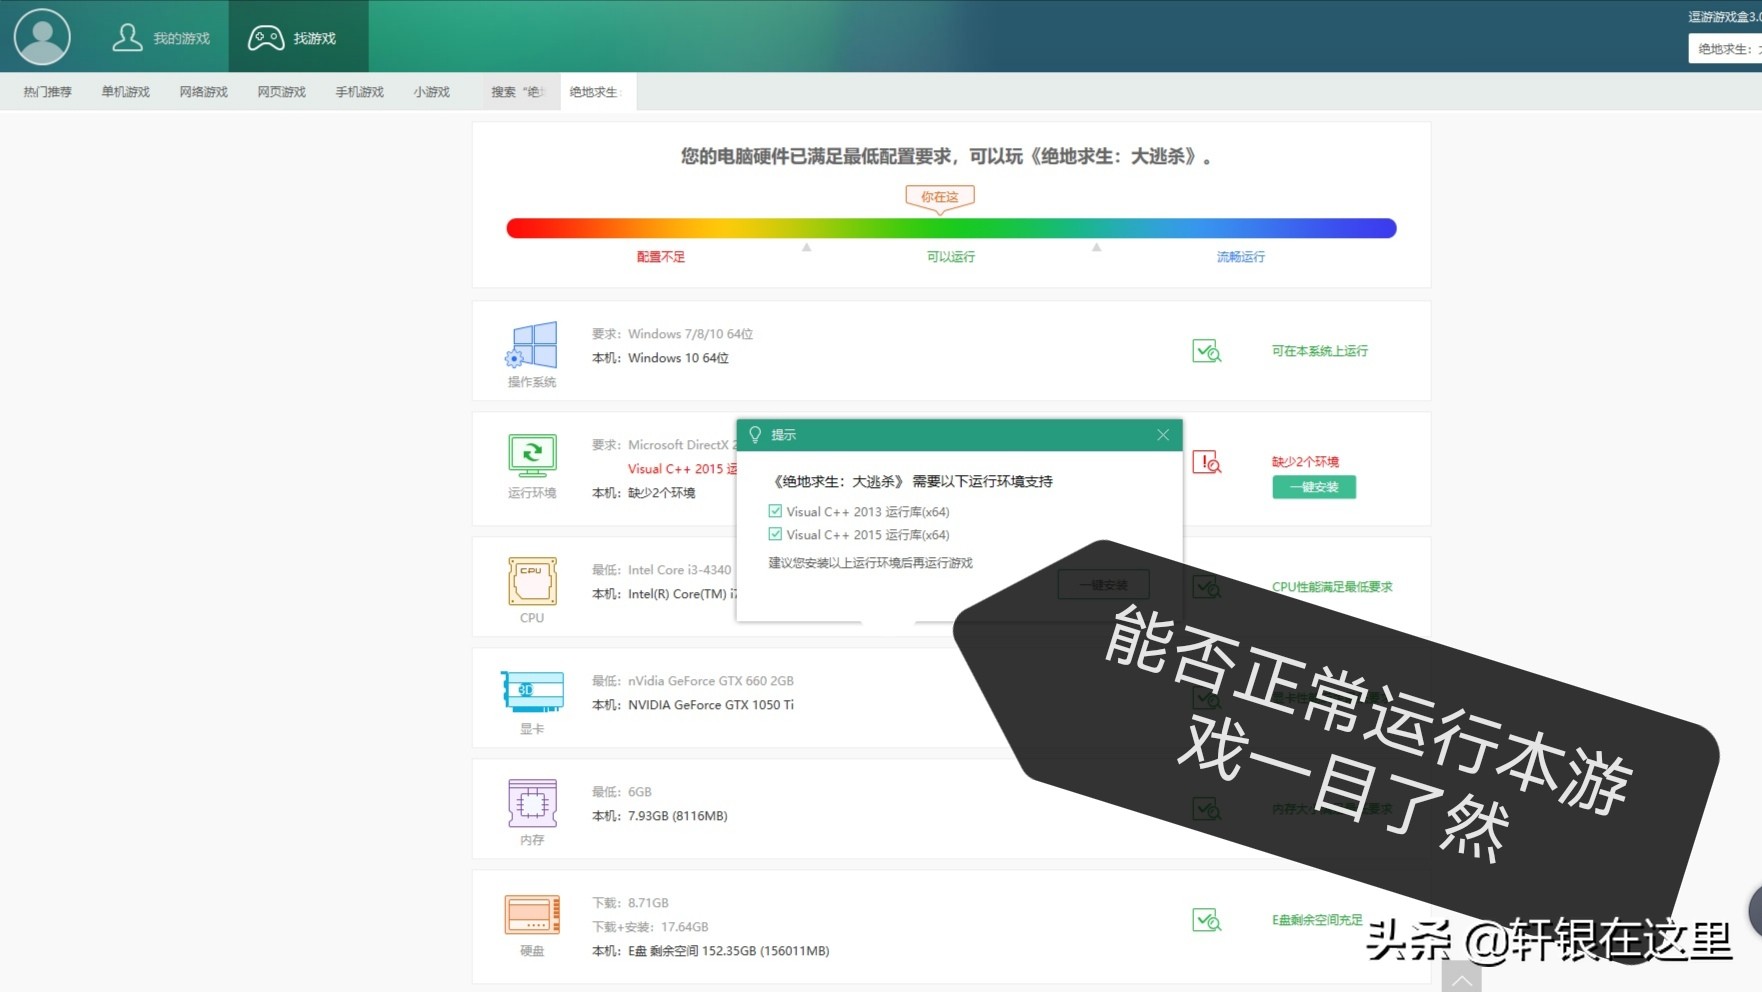Click the 硬盘 hard disk icon
This screenshot has height=992, width=1762.
[x=532, y=914]
